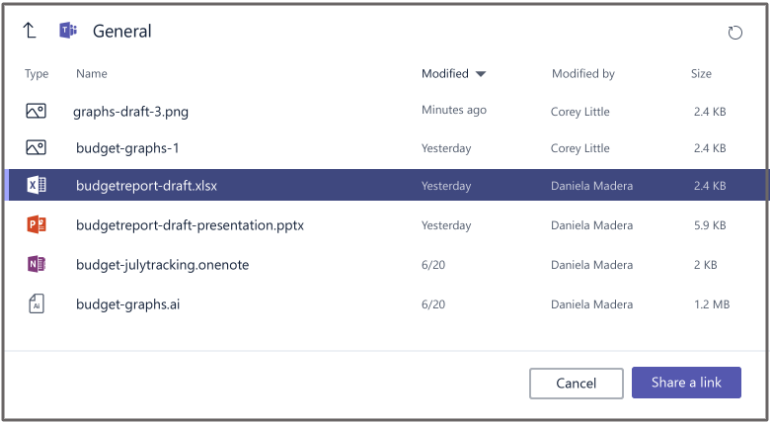Select the graphs-draft-3.png file name

tap(131, 111)
